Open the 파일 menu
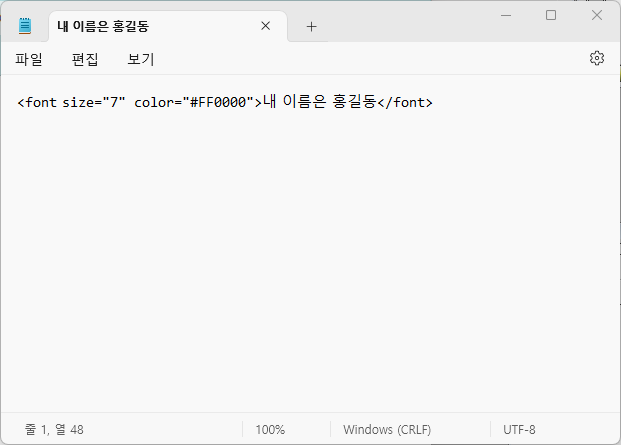Viewport: 621px width, 445px height. click(x=29, y=59)
